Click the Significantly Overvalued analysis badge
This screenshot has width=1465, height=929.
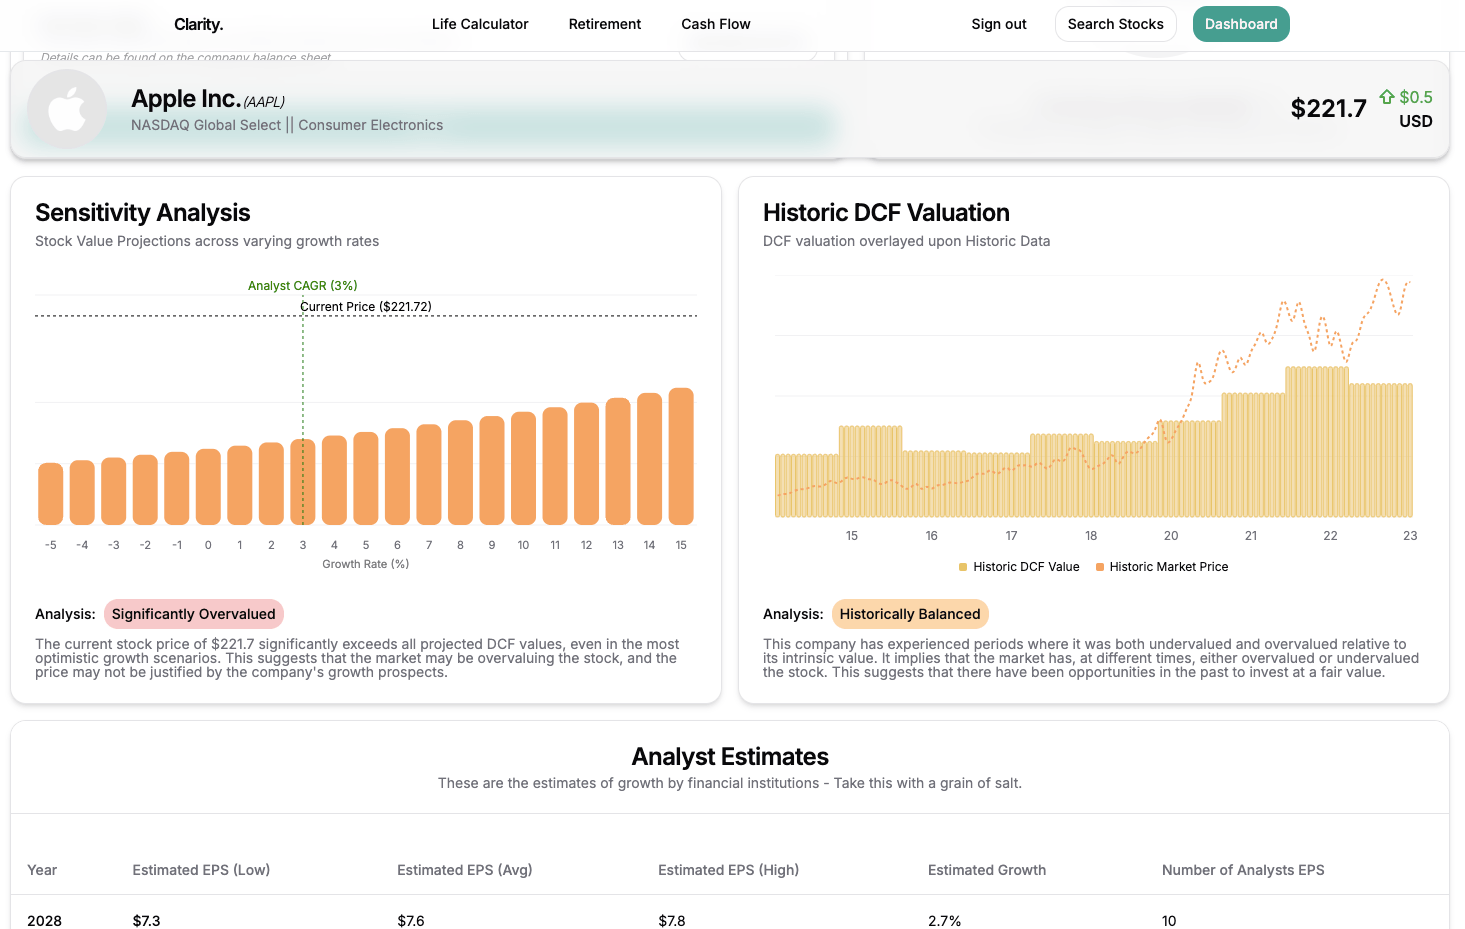(193, 614)
